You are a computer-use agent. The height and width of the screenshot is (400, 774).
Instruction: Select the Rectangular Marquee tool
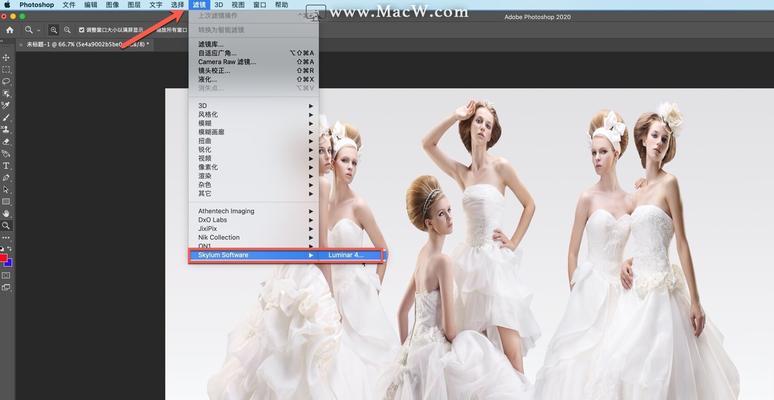[6, 70]
